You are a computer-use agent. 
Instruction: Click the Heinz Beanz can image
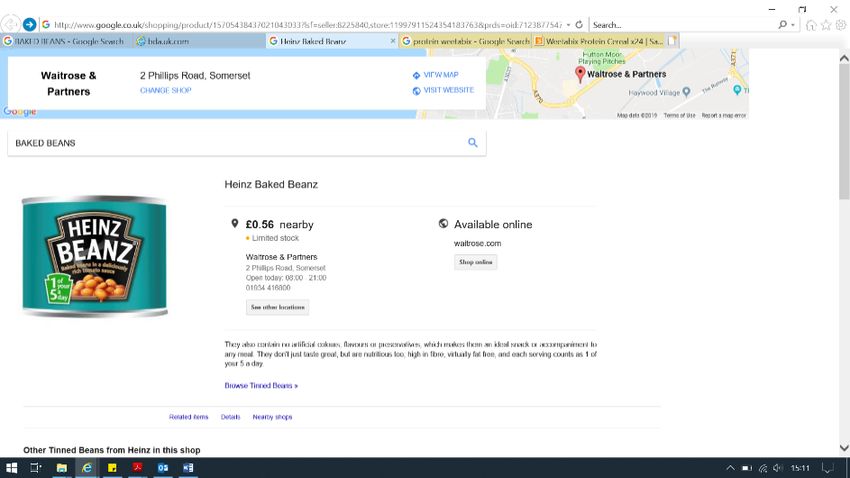[94, 256]
